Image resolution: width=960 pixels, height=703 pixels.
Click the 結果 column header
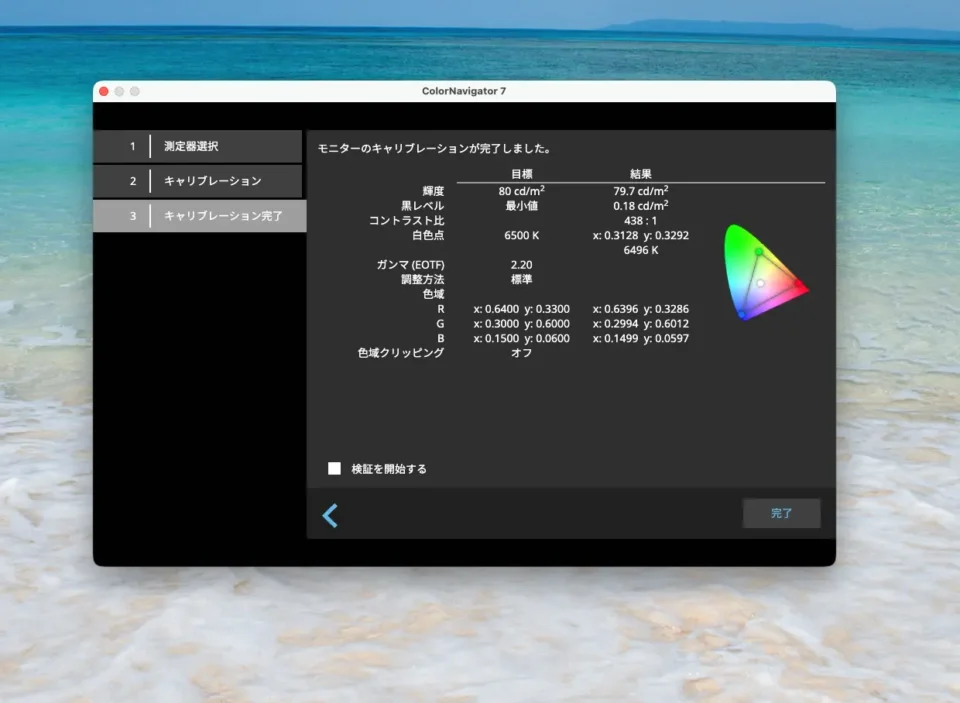point(641,174)
